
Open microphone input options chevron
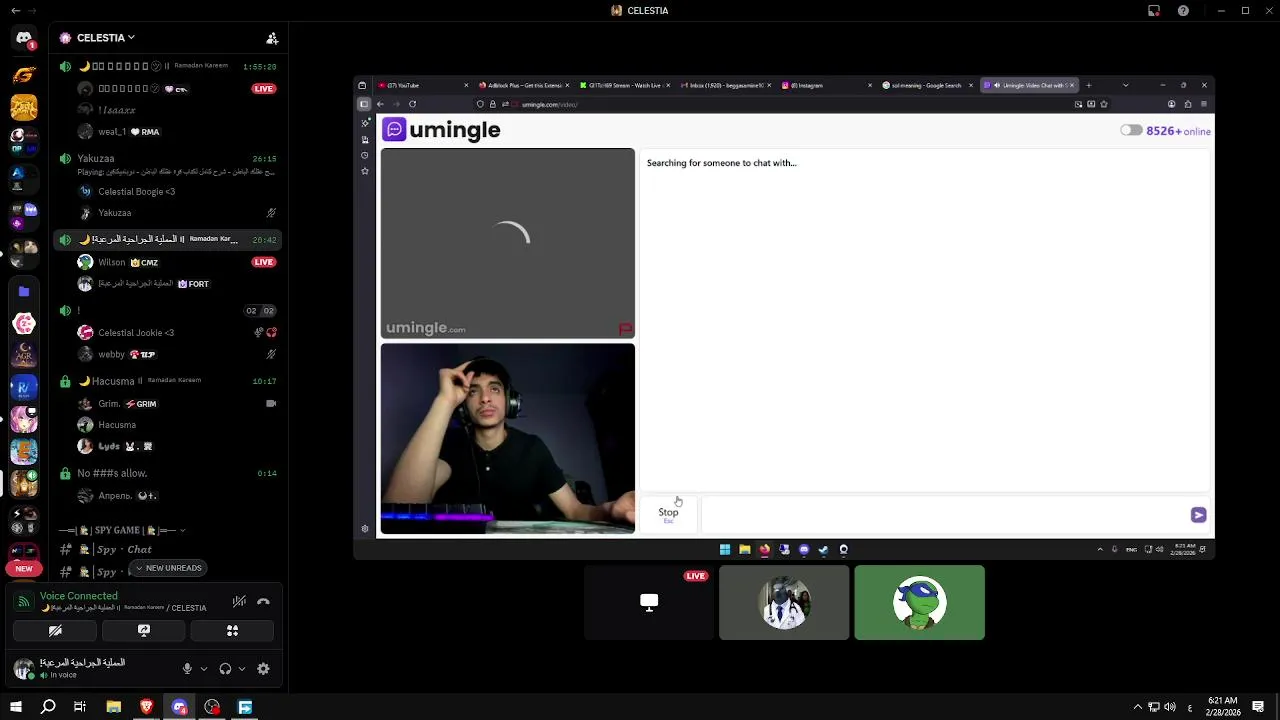204,669
